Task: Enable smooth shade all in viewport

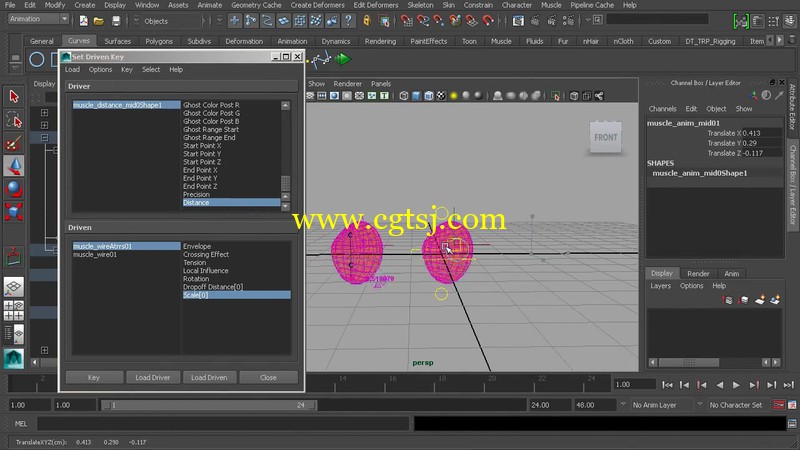Action: 416,95
